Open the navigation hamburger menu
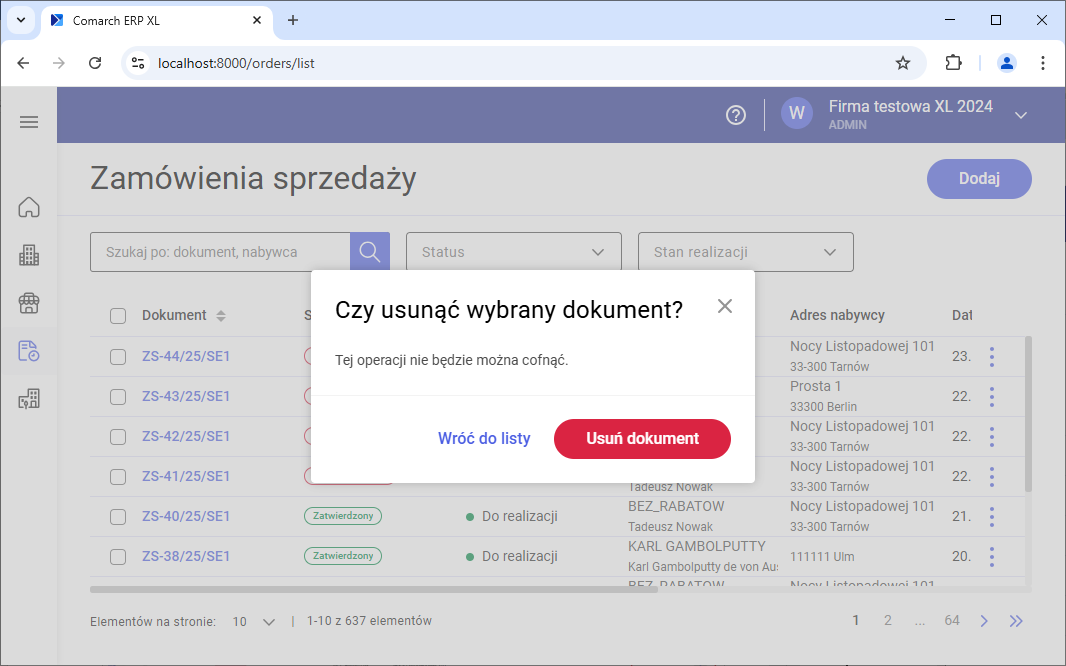 pos(29,121)
